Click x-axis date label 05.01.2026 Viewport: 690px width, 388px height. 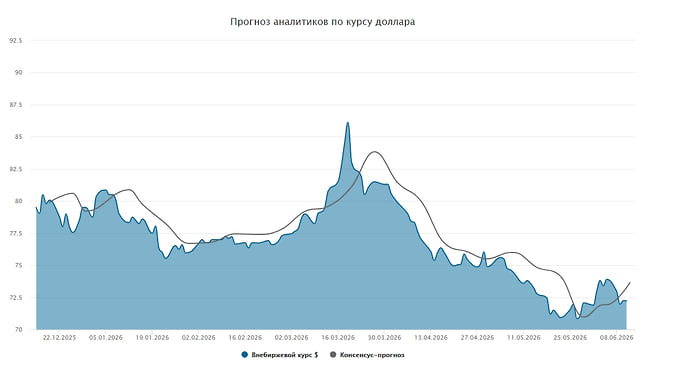click(x=106, y=337)
